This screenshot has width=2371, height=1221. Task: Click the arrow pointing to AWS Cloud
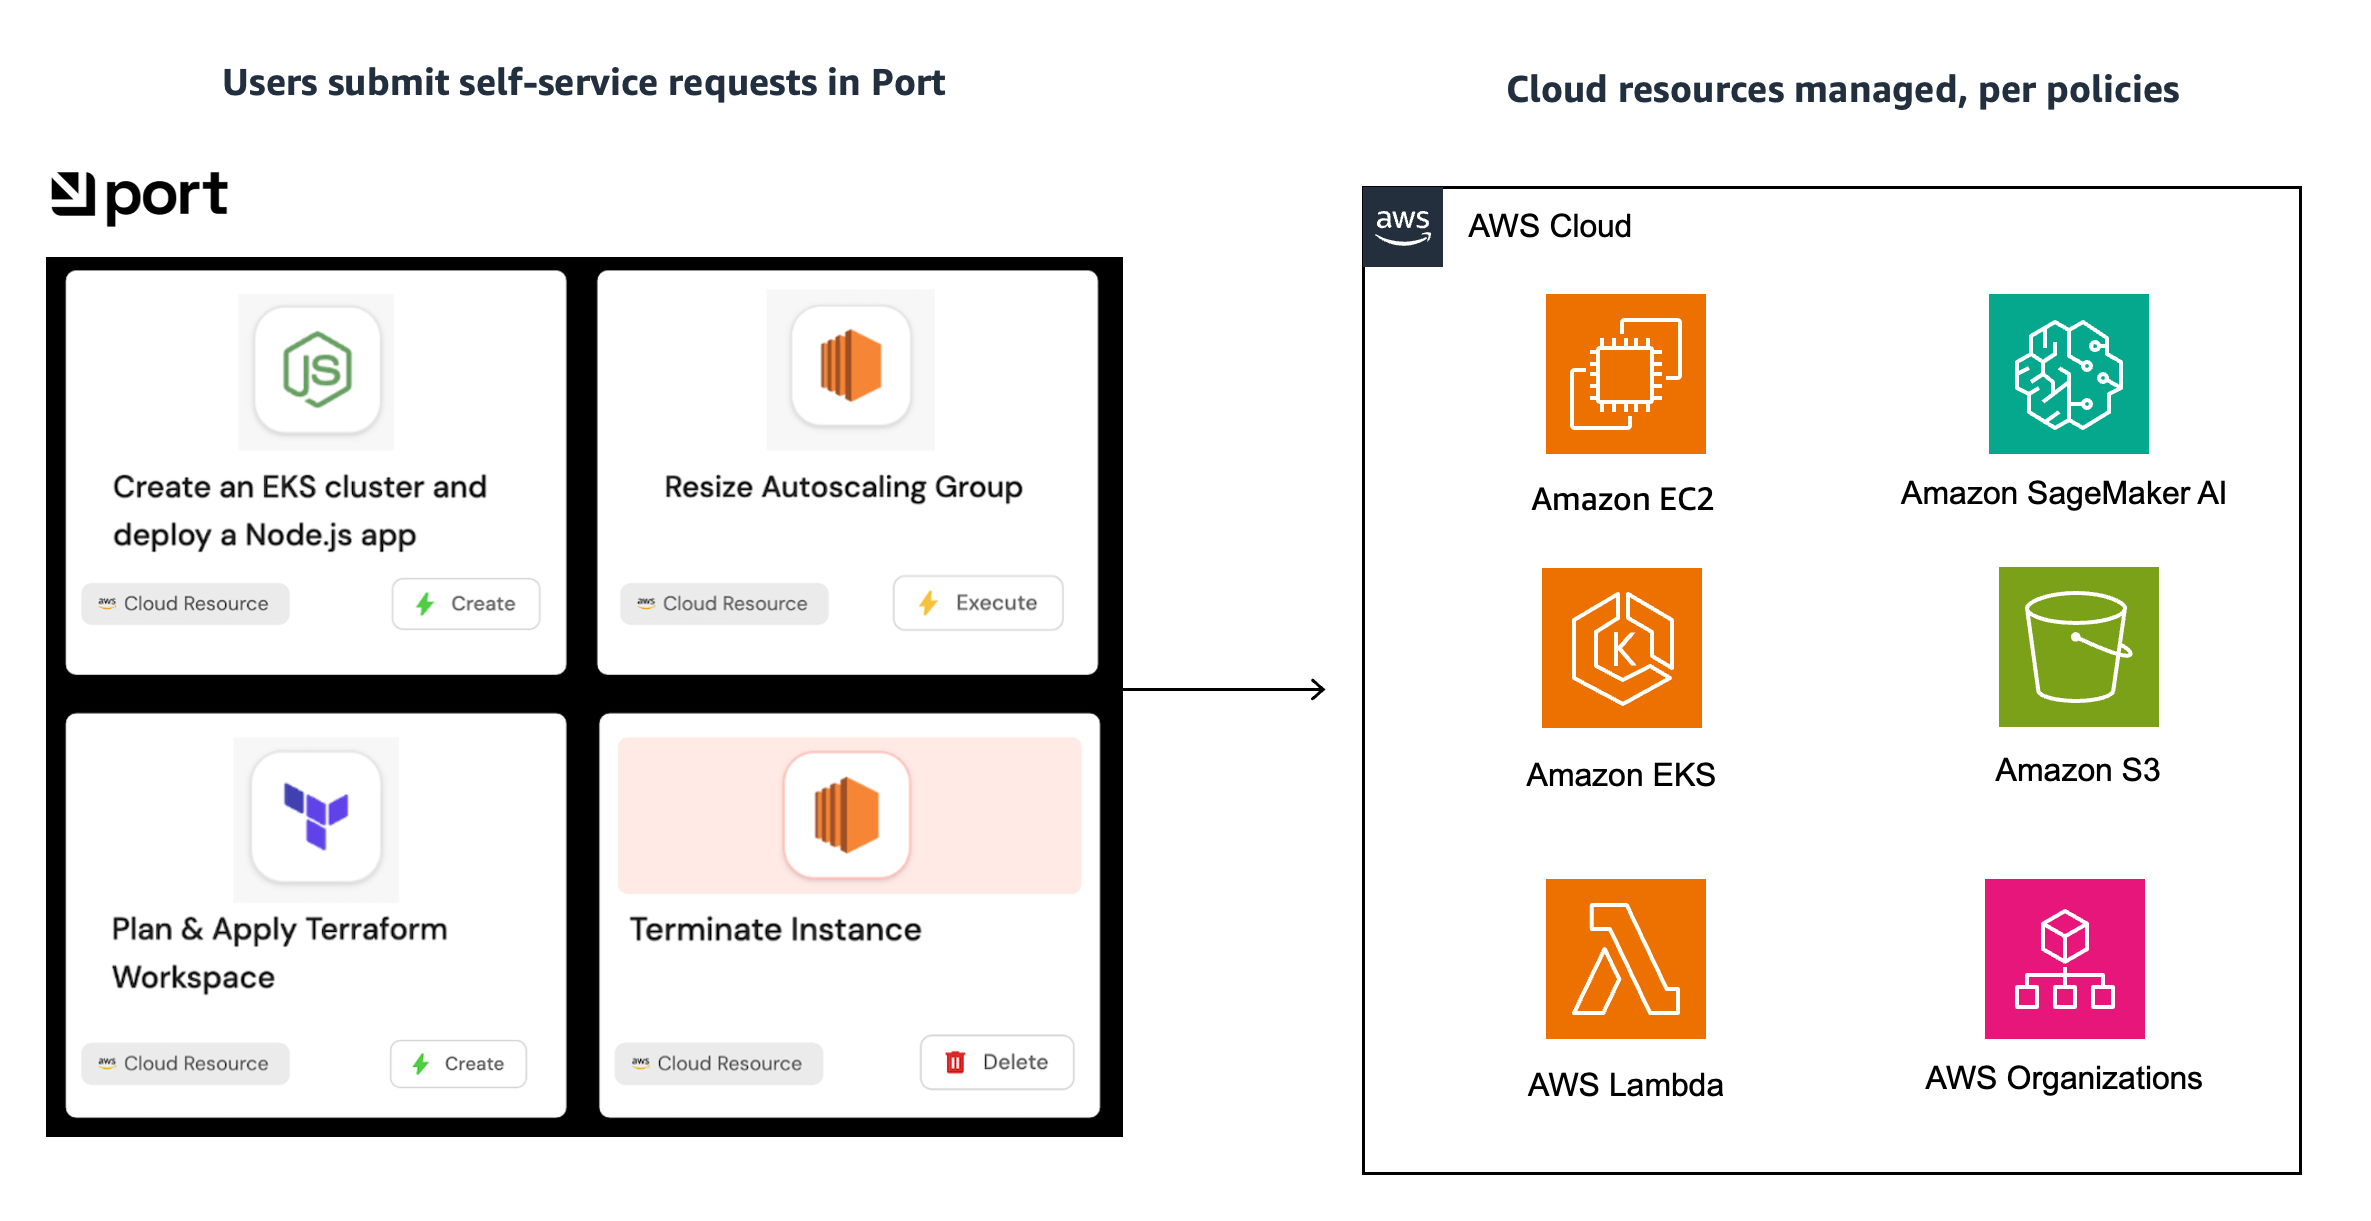(1225, 689)
